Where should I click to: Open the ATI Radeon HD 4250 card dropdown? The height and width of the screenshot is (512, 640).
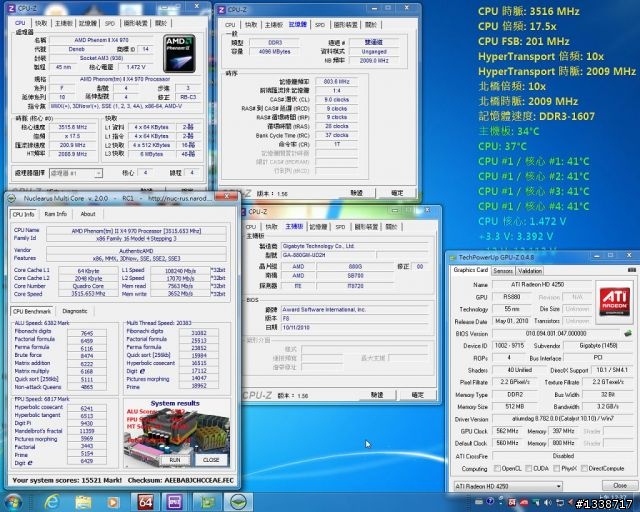tap(508, 486)
